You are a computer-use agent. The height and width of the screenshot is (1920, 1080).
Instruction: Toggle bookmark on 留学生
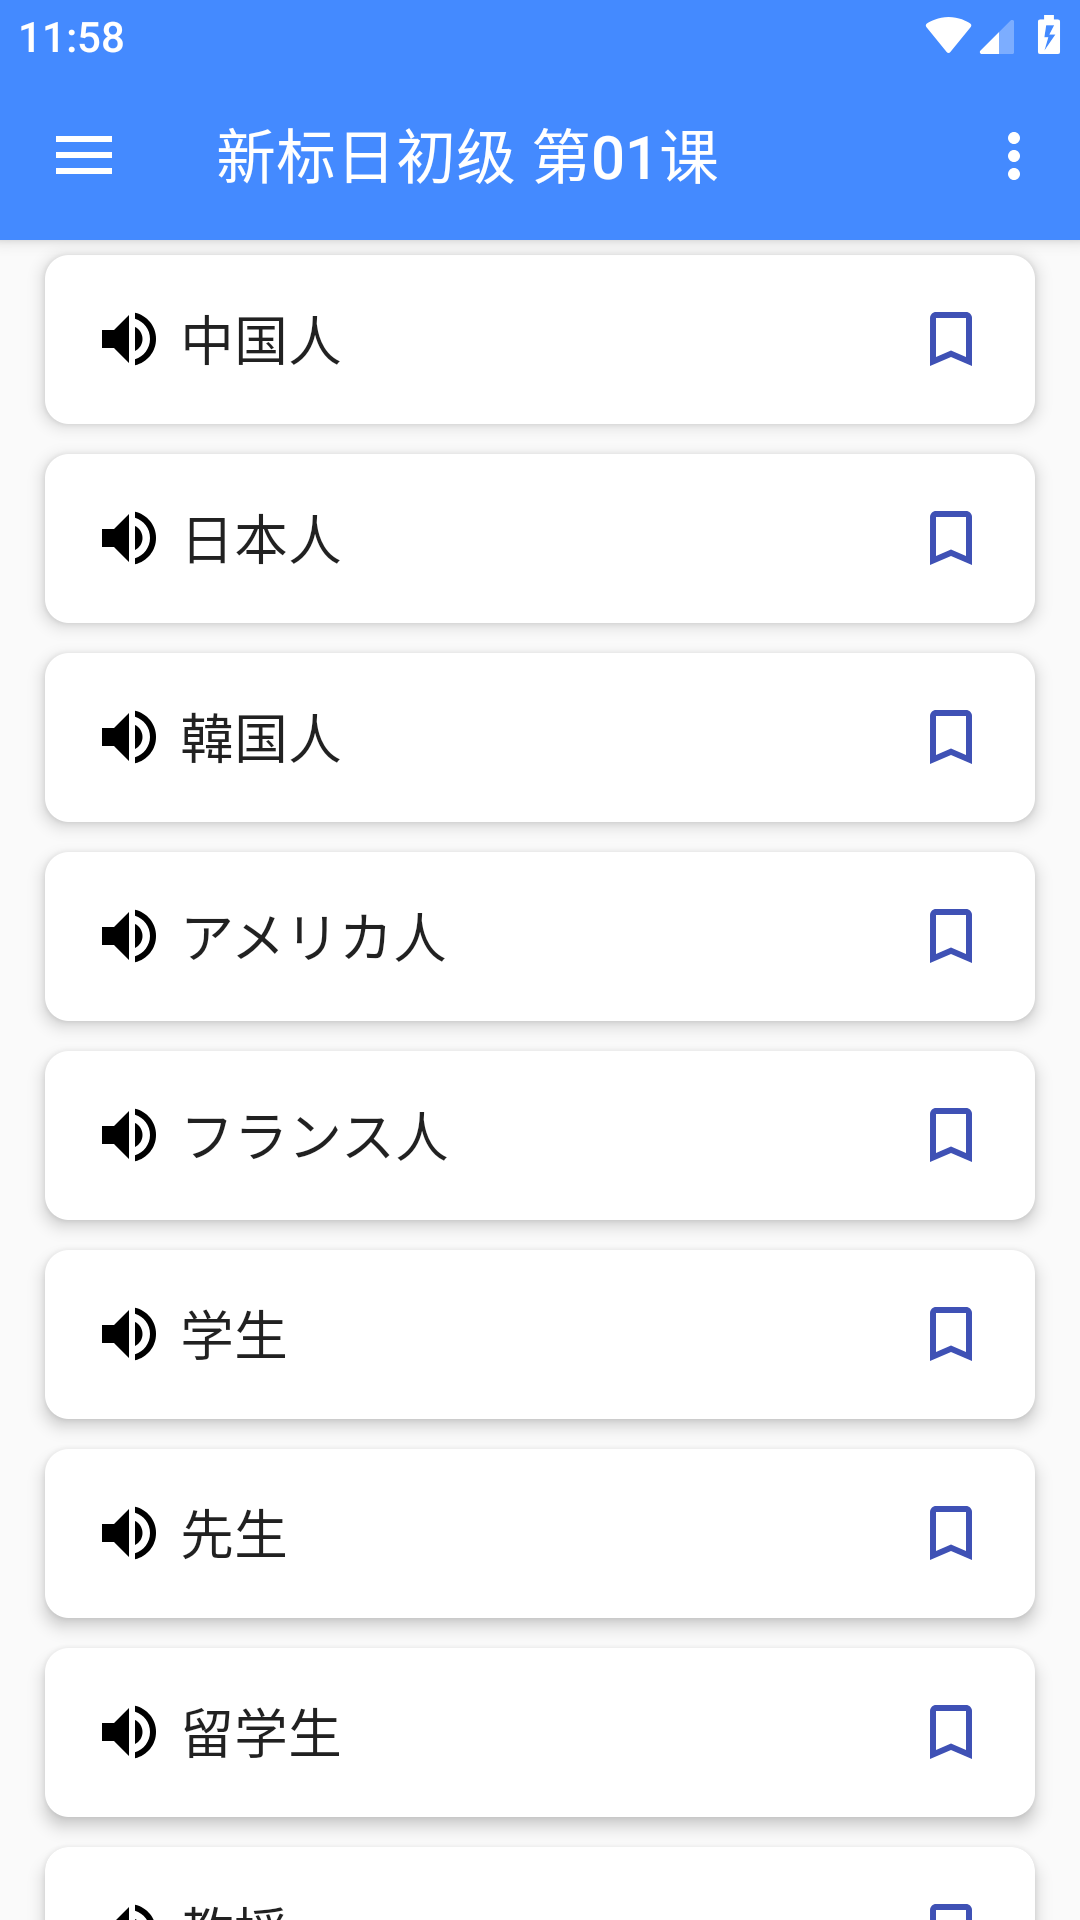(950, 1732)
